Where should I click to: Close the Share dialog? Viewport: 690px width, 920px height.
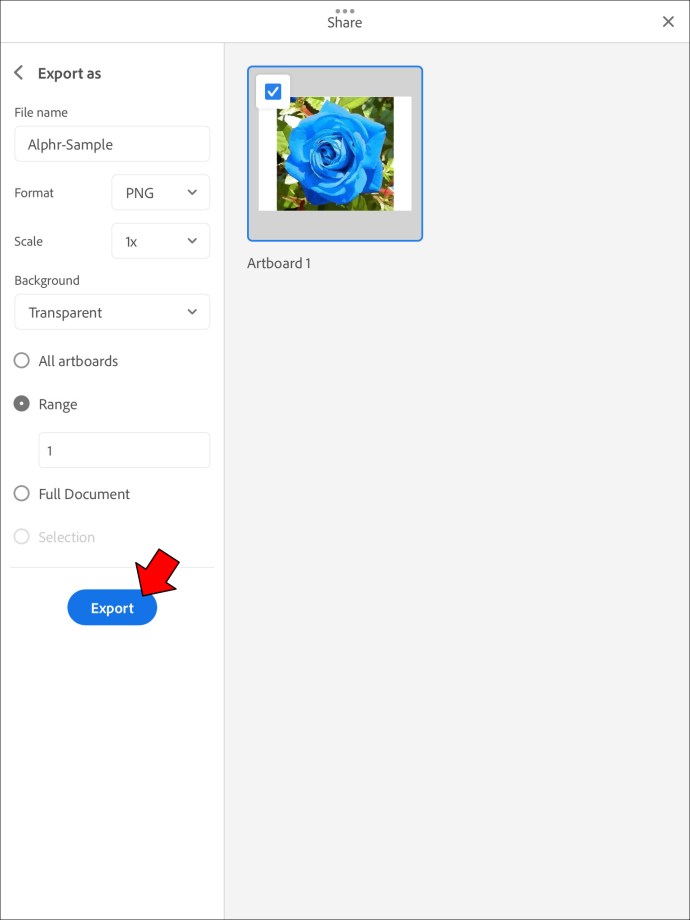point(668,22)
